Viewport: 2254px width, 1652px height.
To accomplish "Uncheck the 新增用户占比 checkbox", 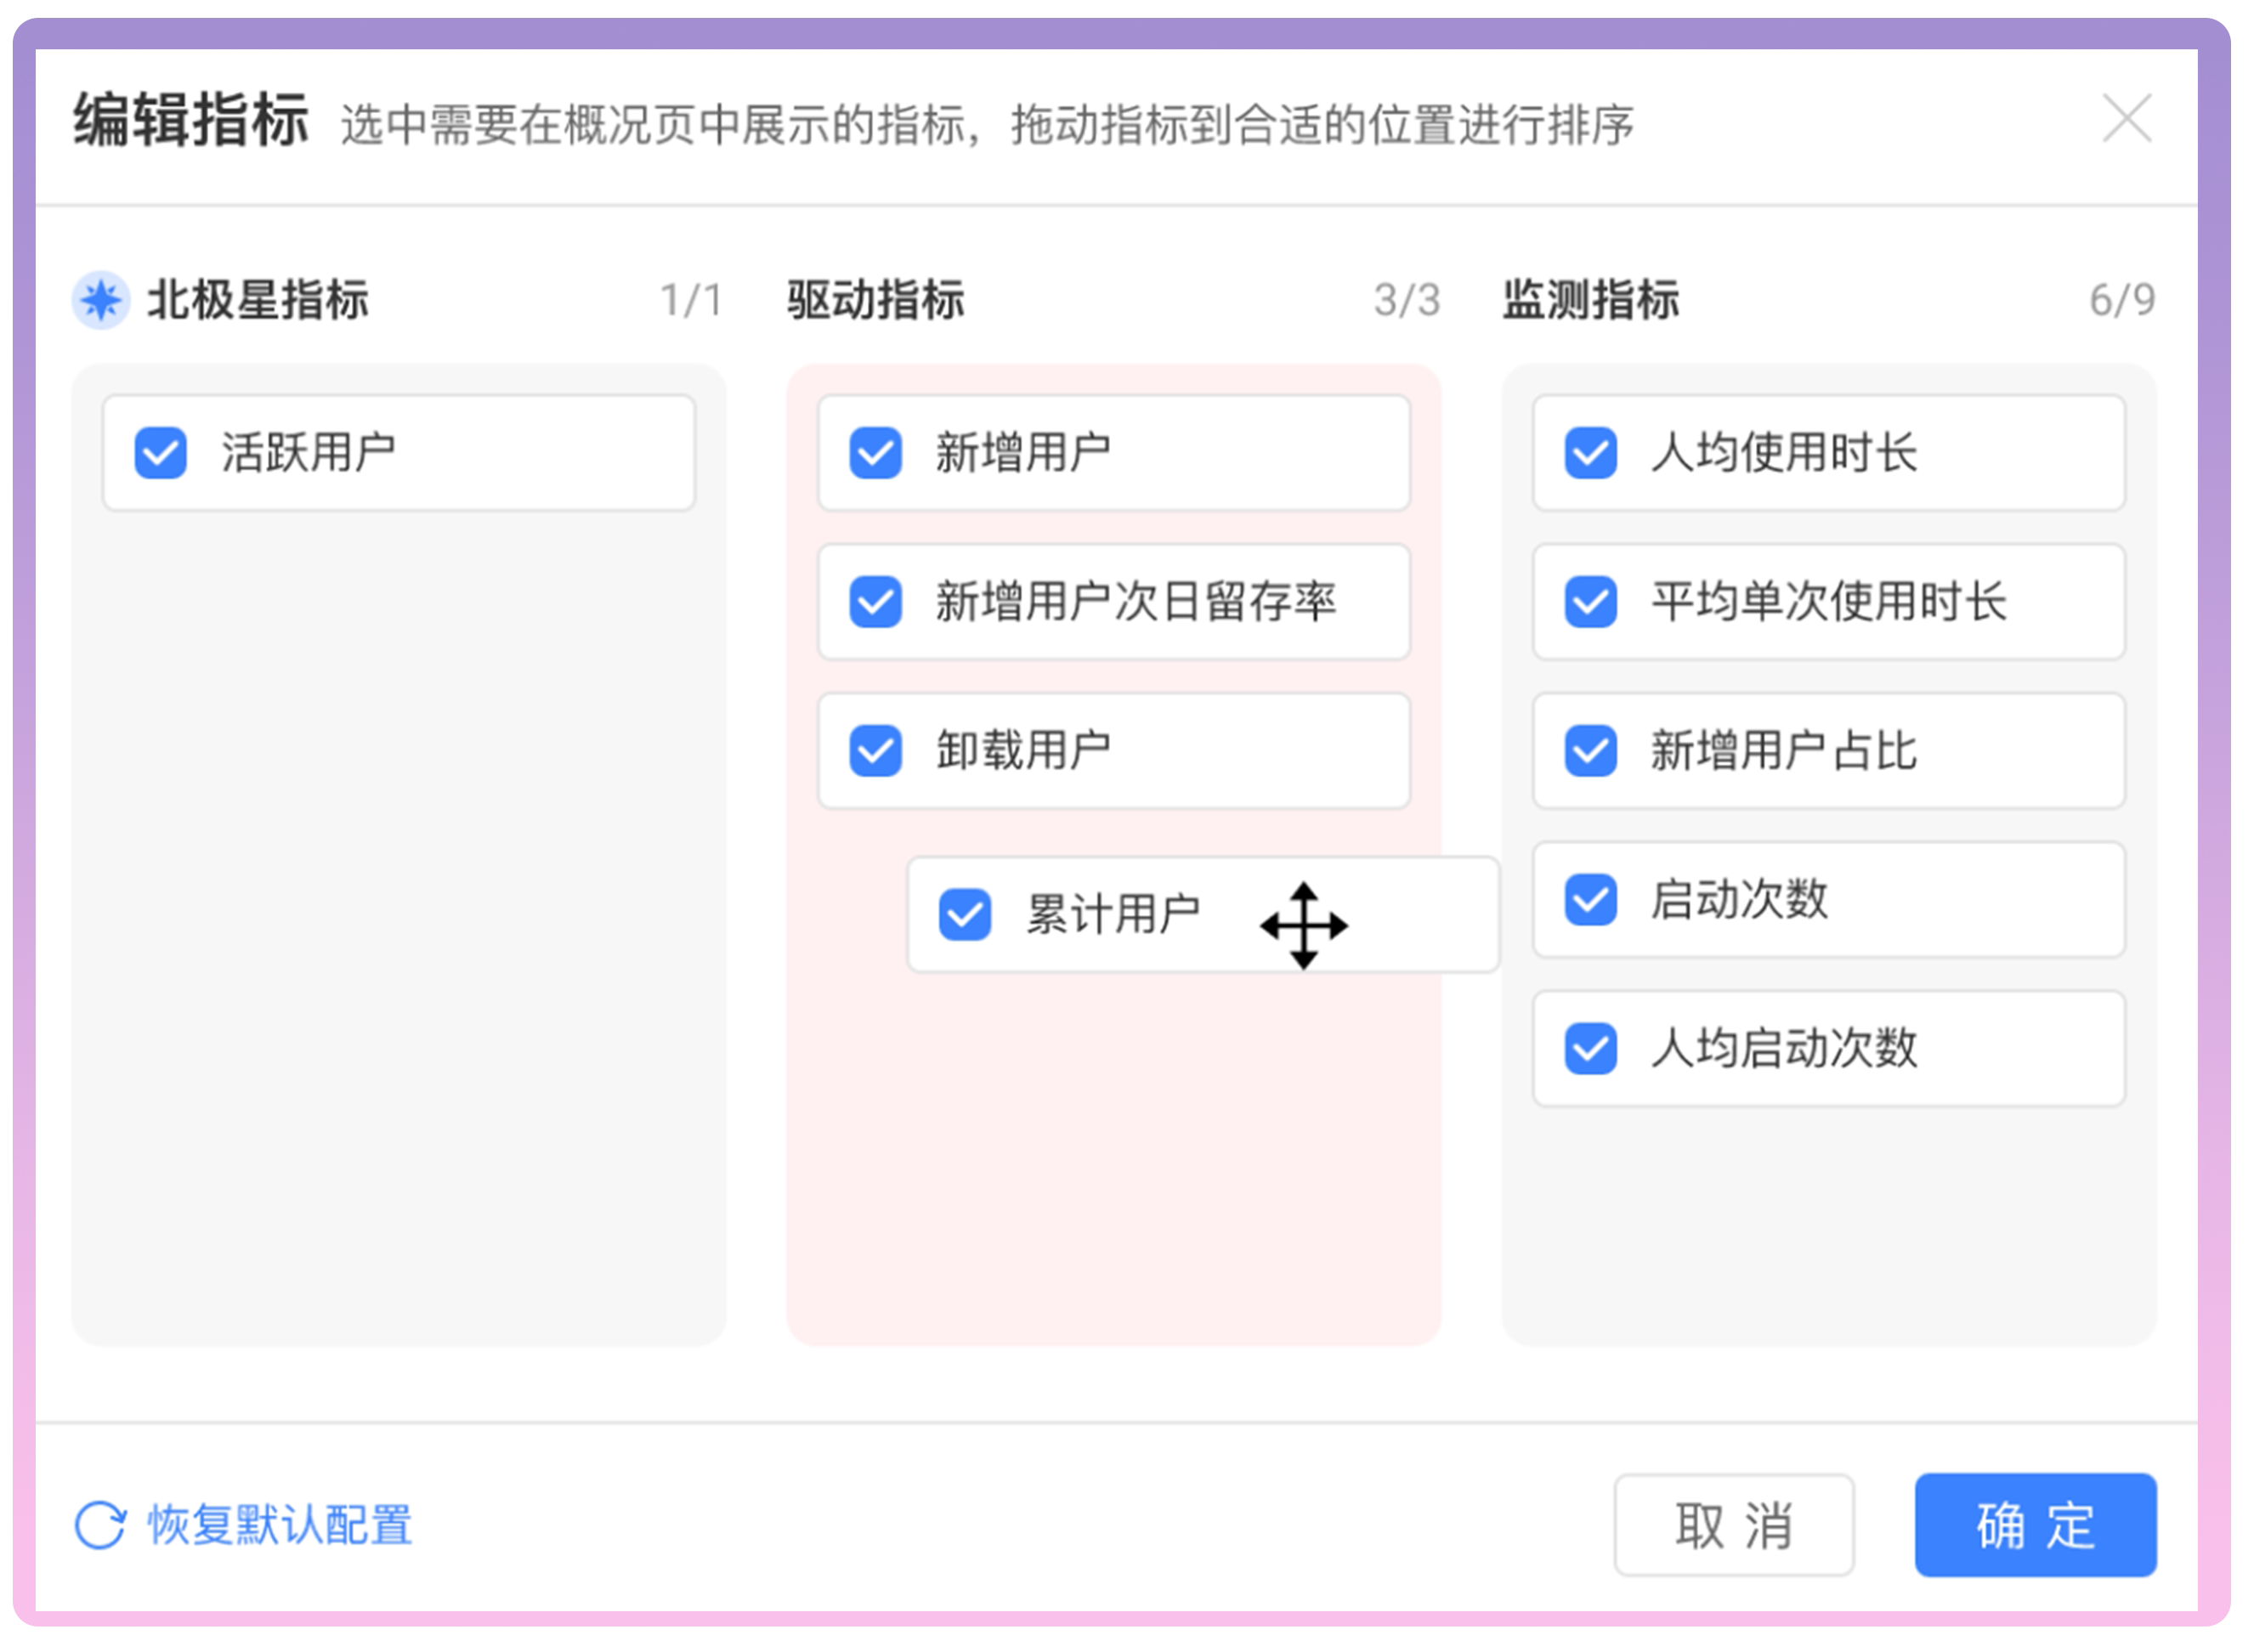I will [x=1591, y=751].
